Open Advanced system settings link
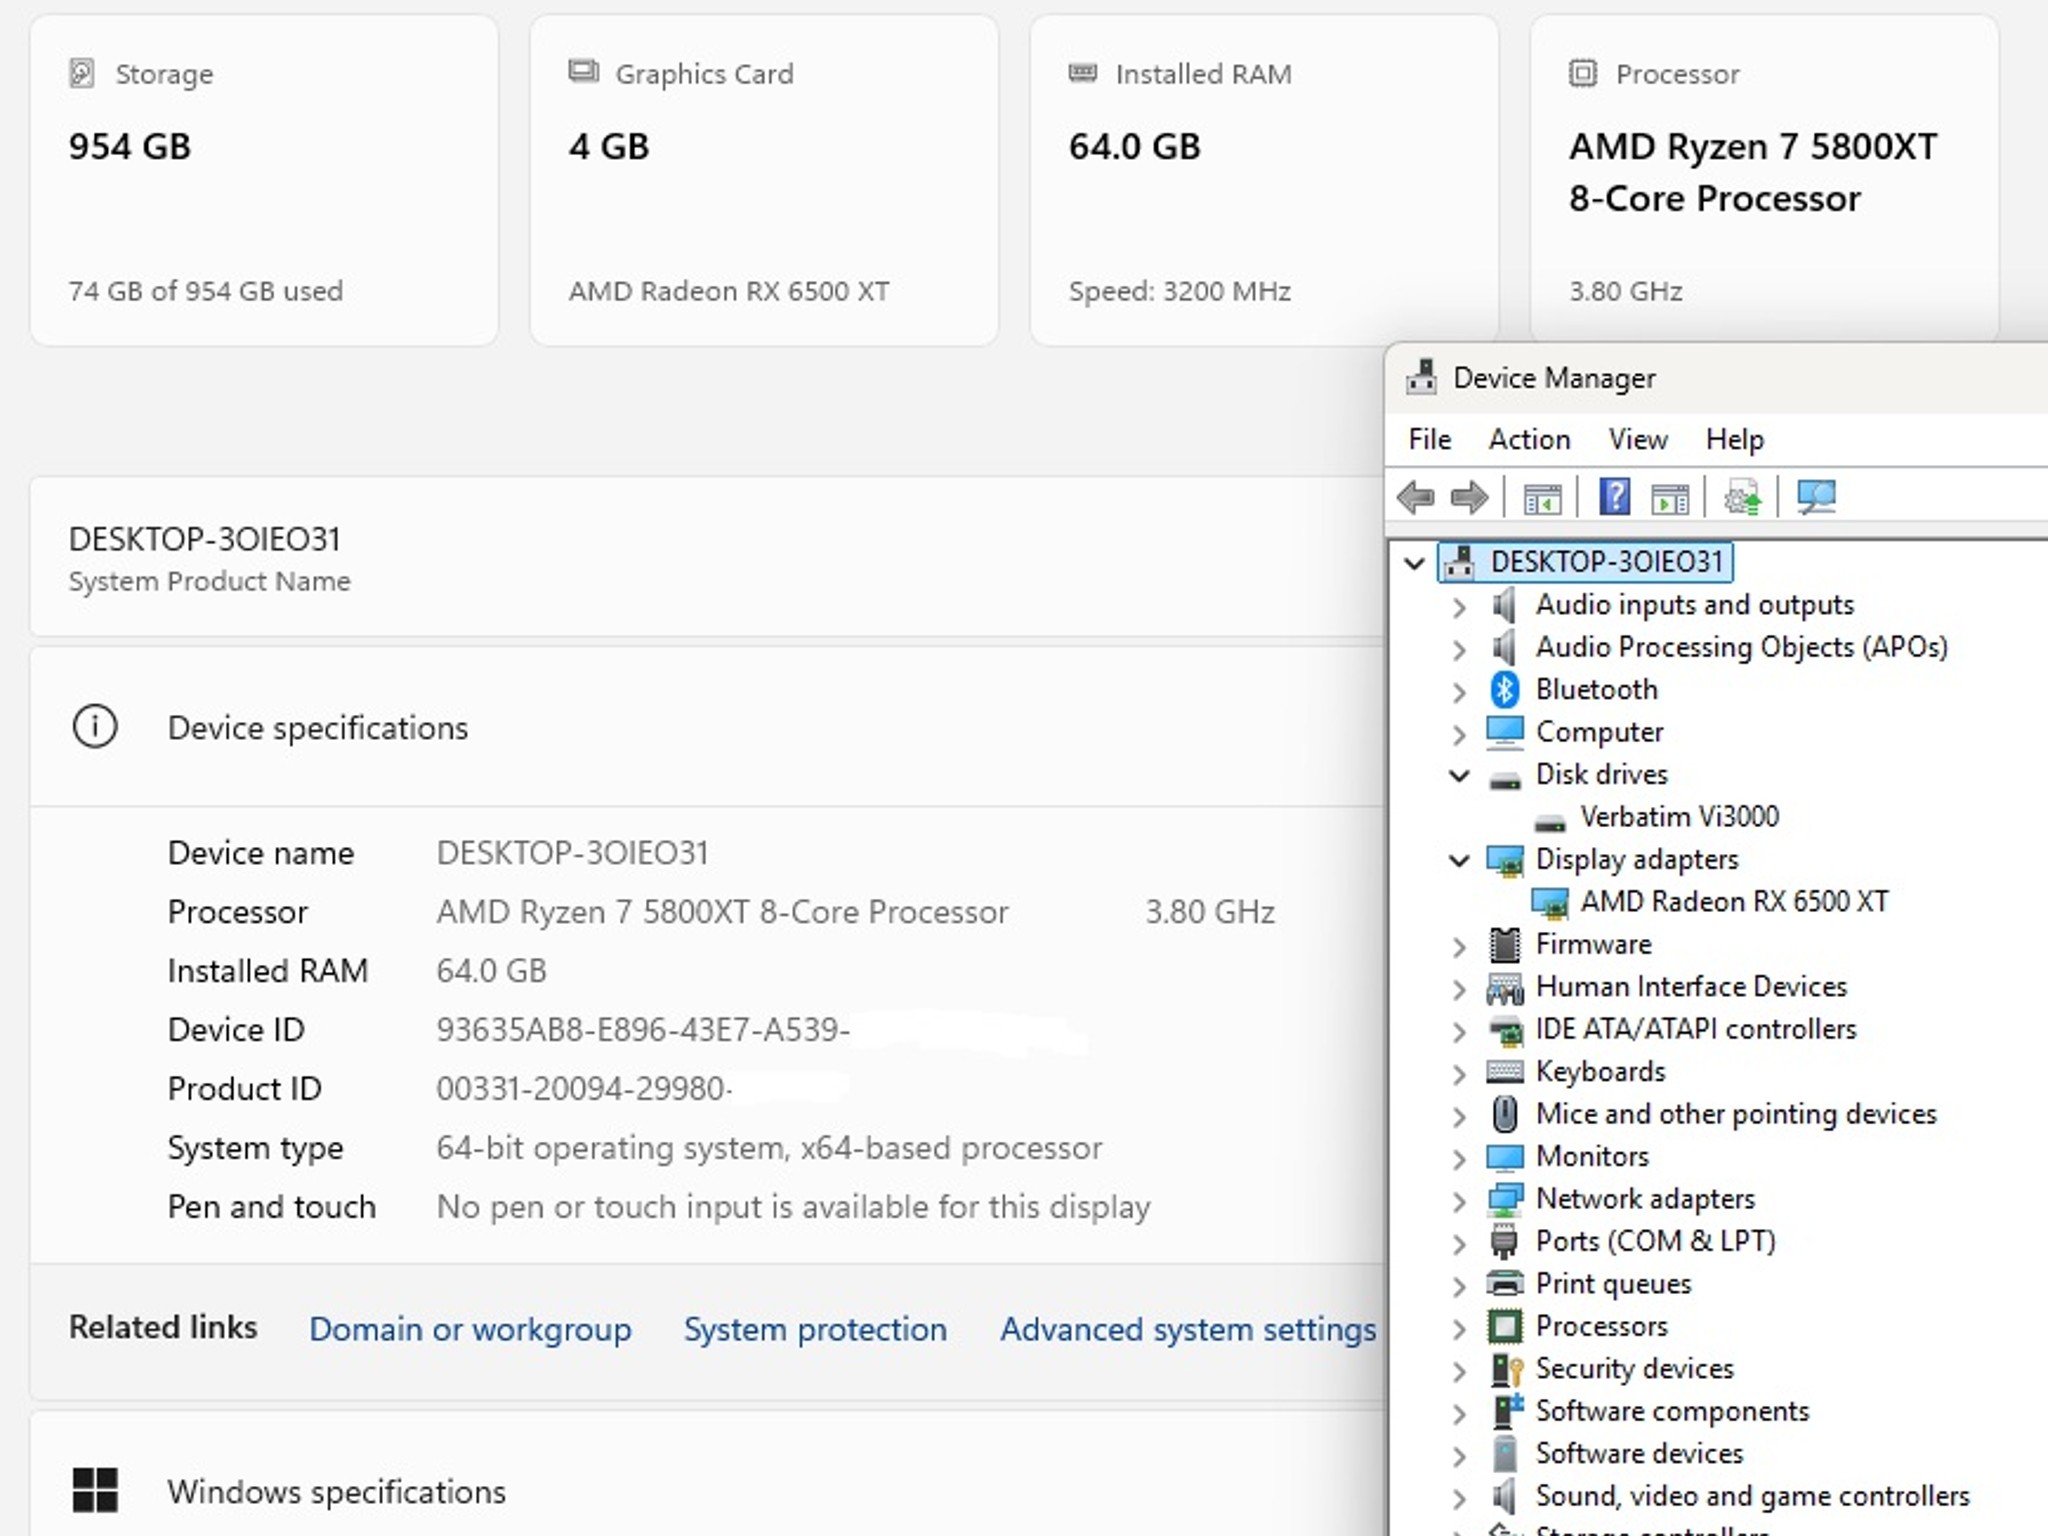The height and width of the screenshot is (1536, 2048). [1188, 1329]
